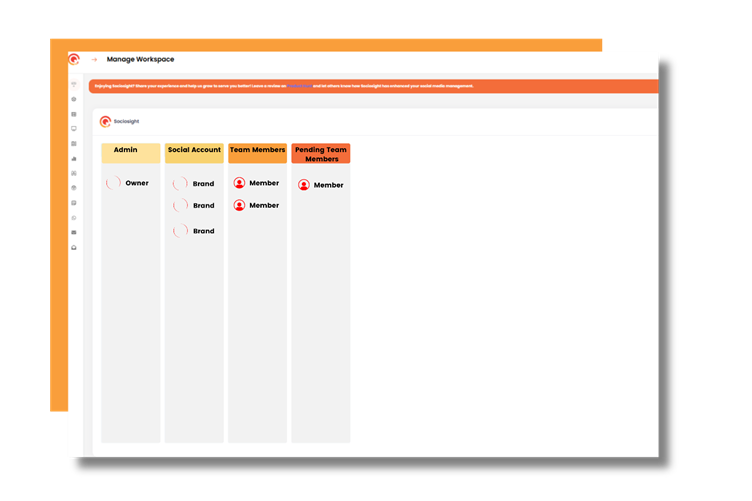Screen dimensions: 752x501
Task: Click the Sociosight logo in top-left corner
Action: pos(74,60)
